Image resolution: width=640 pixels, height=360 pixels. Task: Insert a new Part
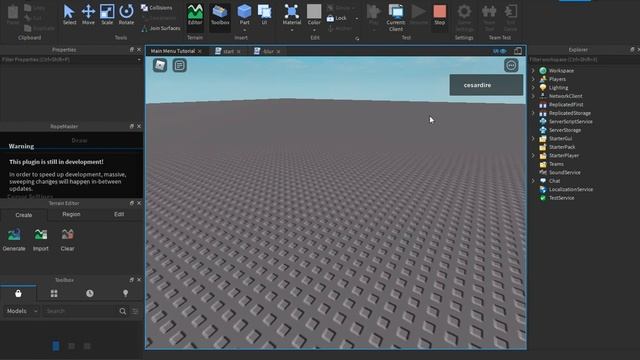pos(244,16)
